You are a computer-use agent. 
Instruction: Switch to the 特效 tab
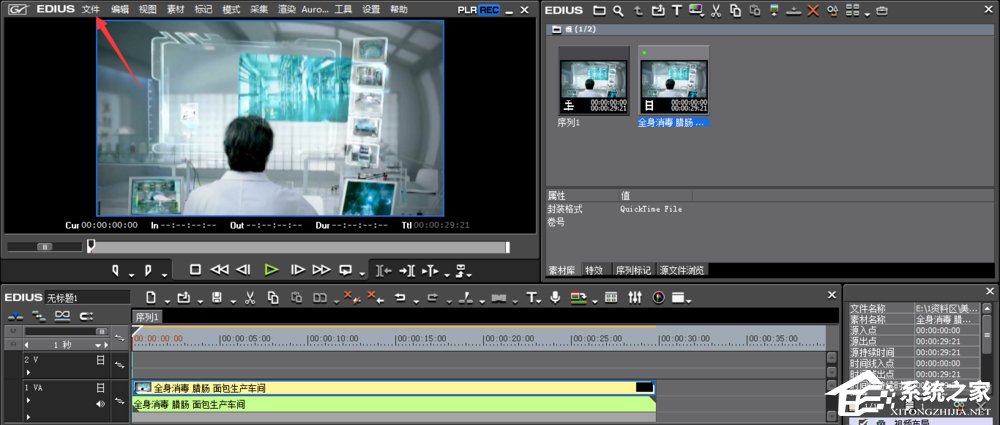(x=594, y=270)
